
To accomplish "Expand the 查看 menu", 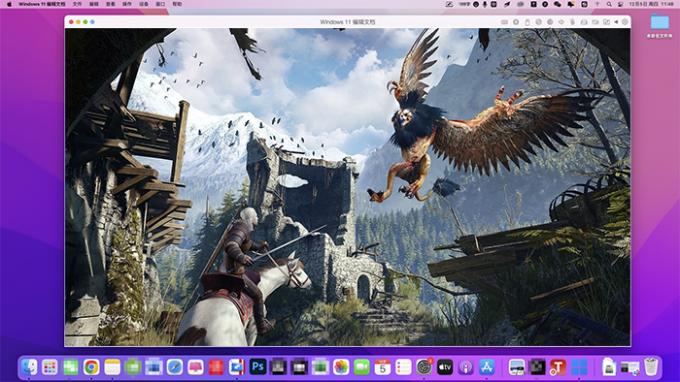I will [111, 4].
